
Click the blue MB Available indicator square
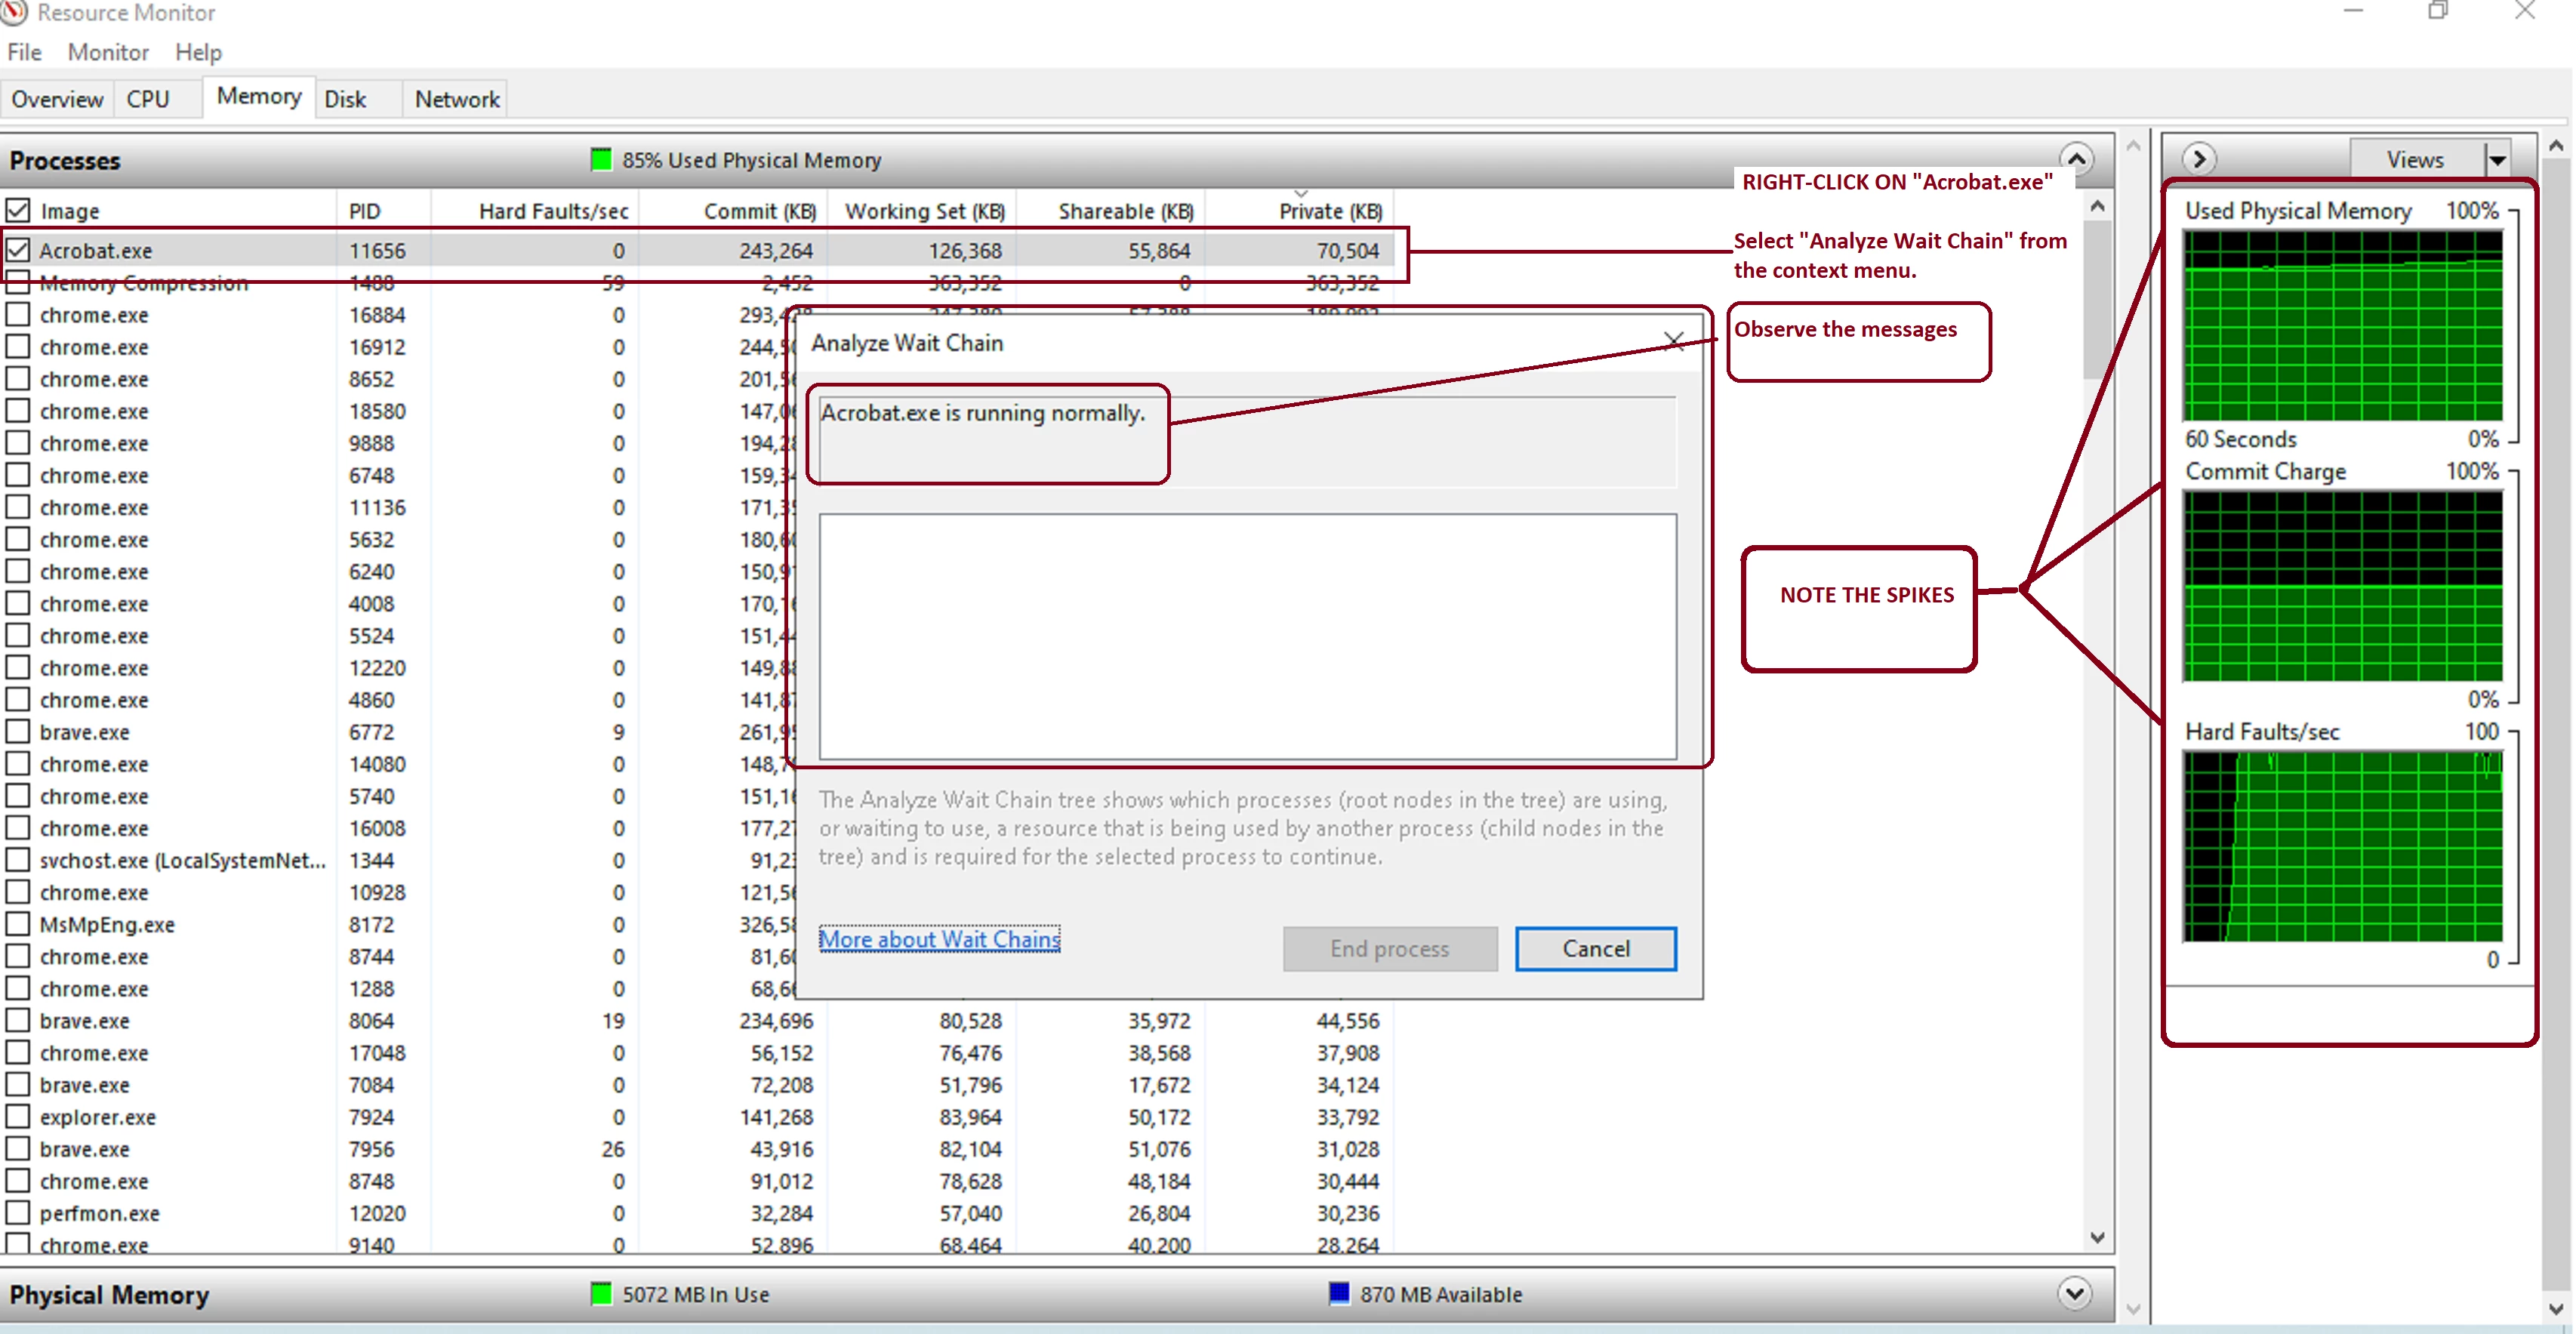click(x=1338, y=1293)
